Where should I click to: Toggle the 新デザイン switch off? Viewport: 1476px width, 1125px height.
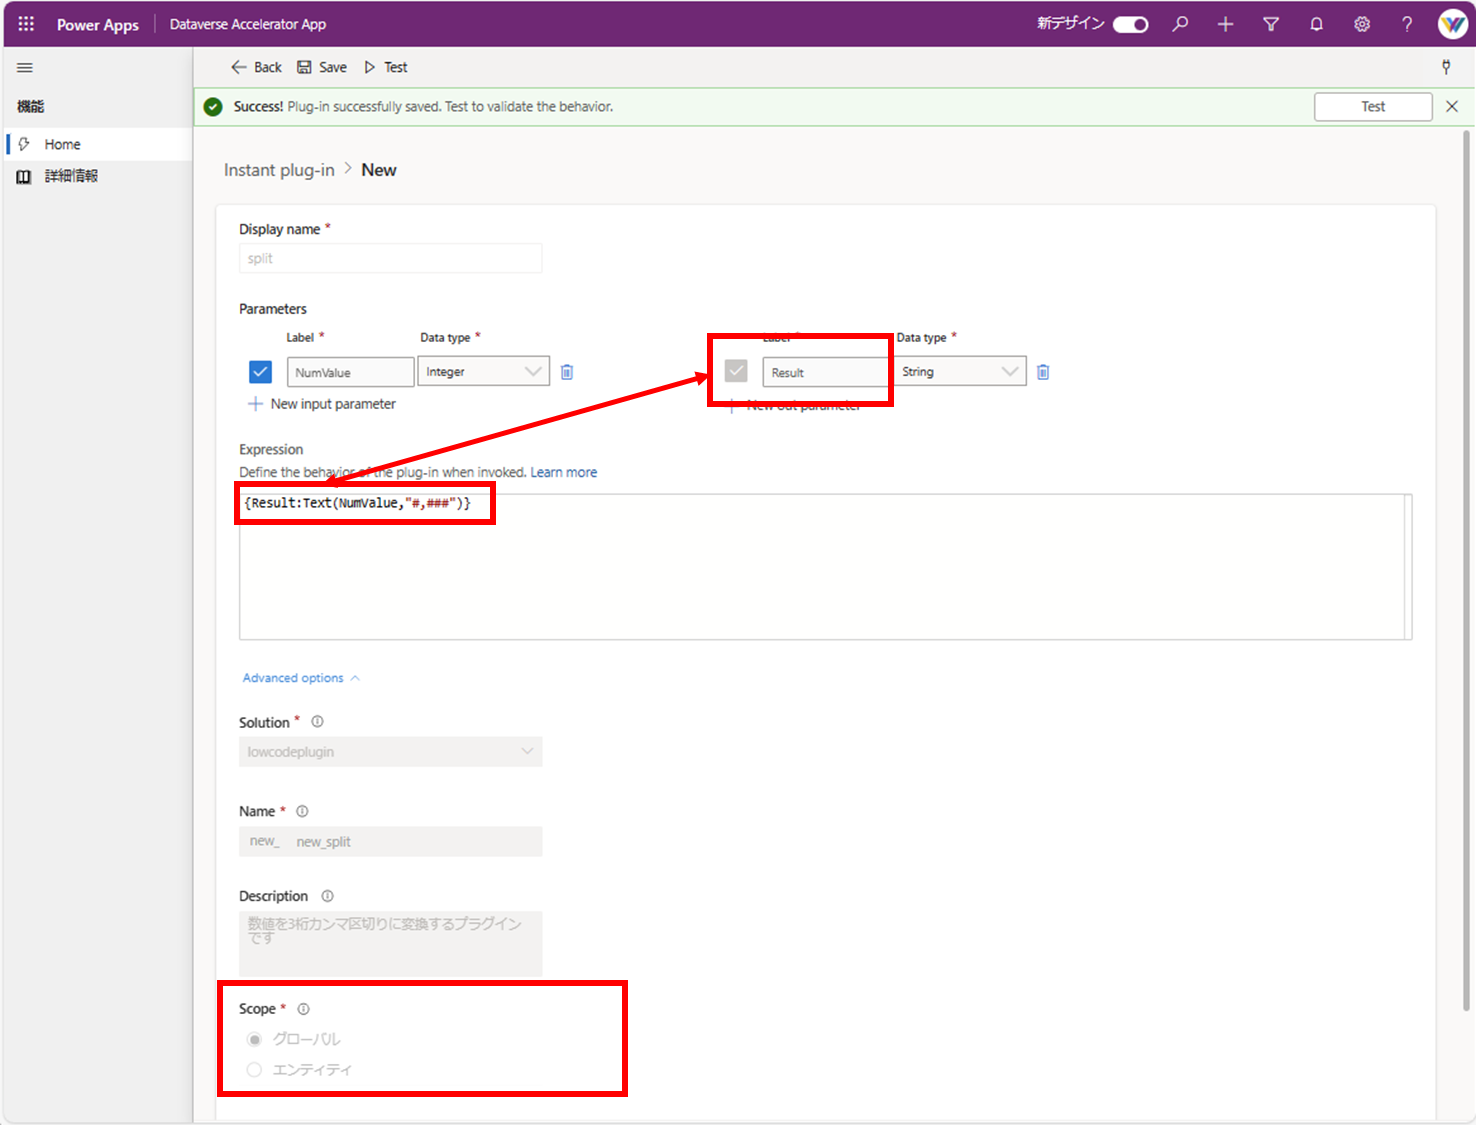coord(1131,24)
